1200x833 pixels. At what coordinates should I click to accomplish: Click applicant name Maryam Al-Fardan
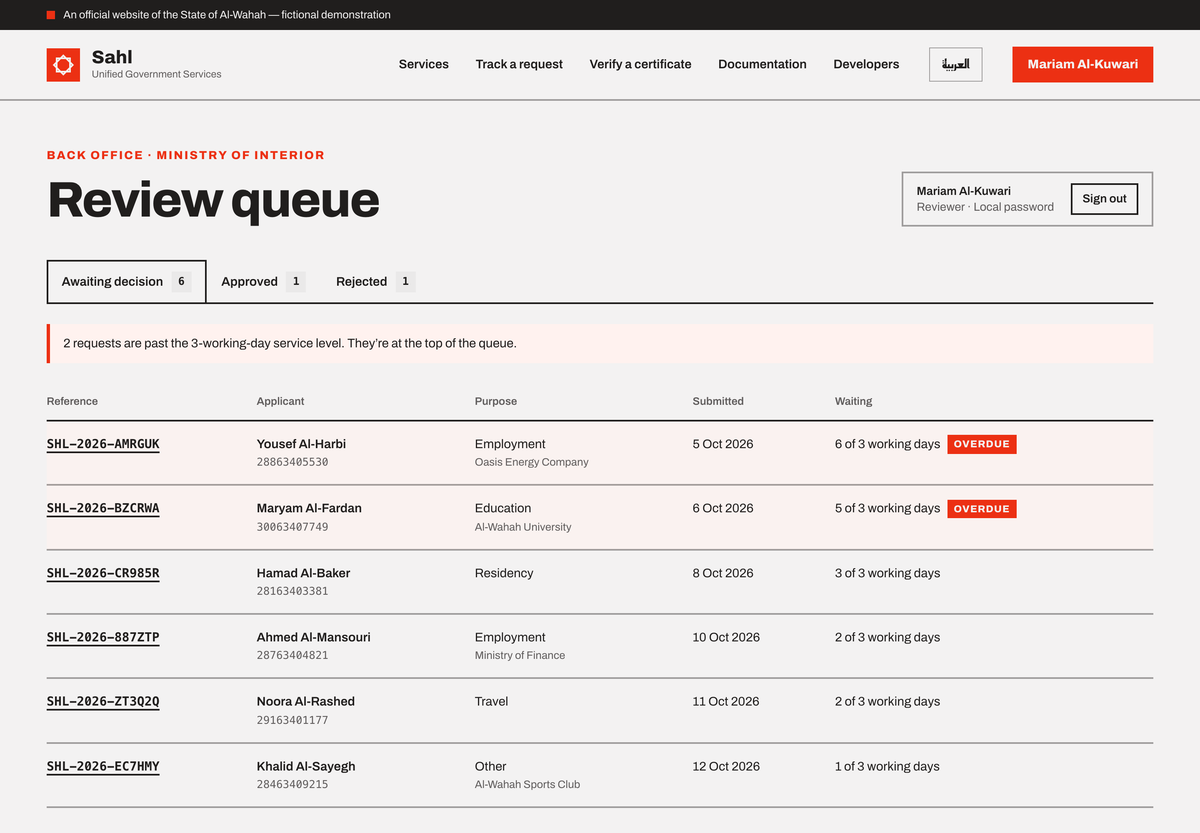[x=309, y=508]
